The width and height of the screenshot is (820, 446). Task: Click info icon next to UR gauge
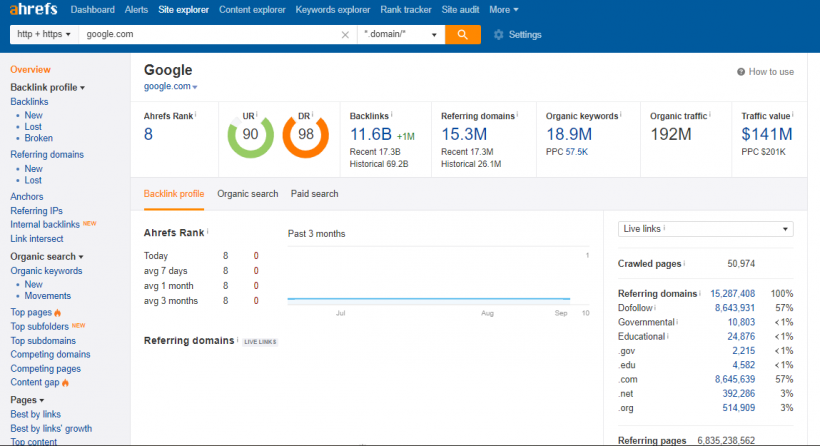tap(257, 114)
